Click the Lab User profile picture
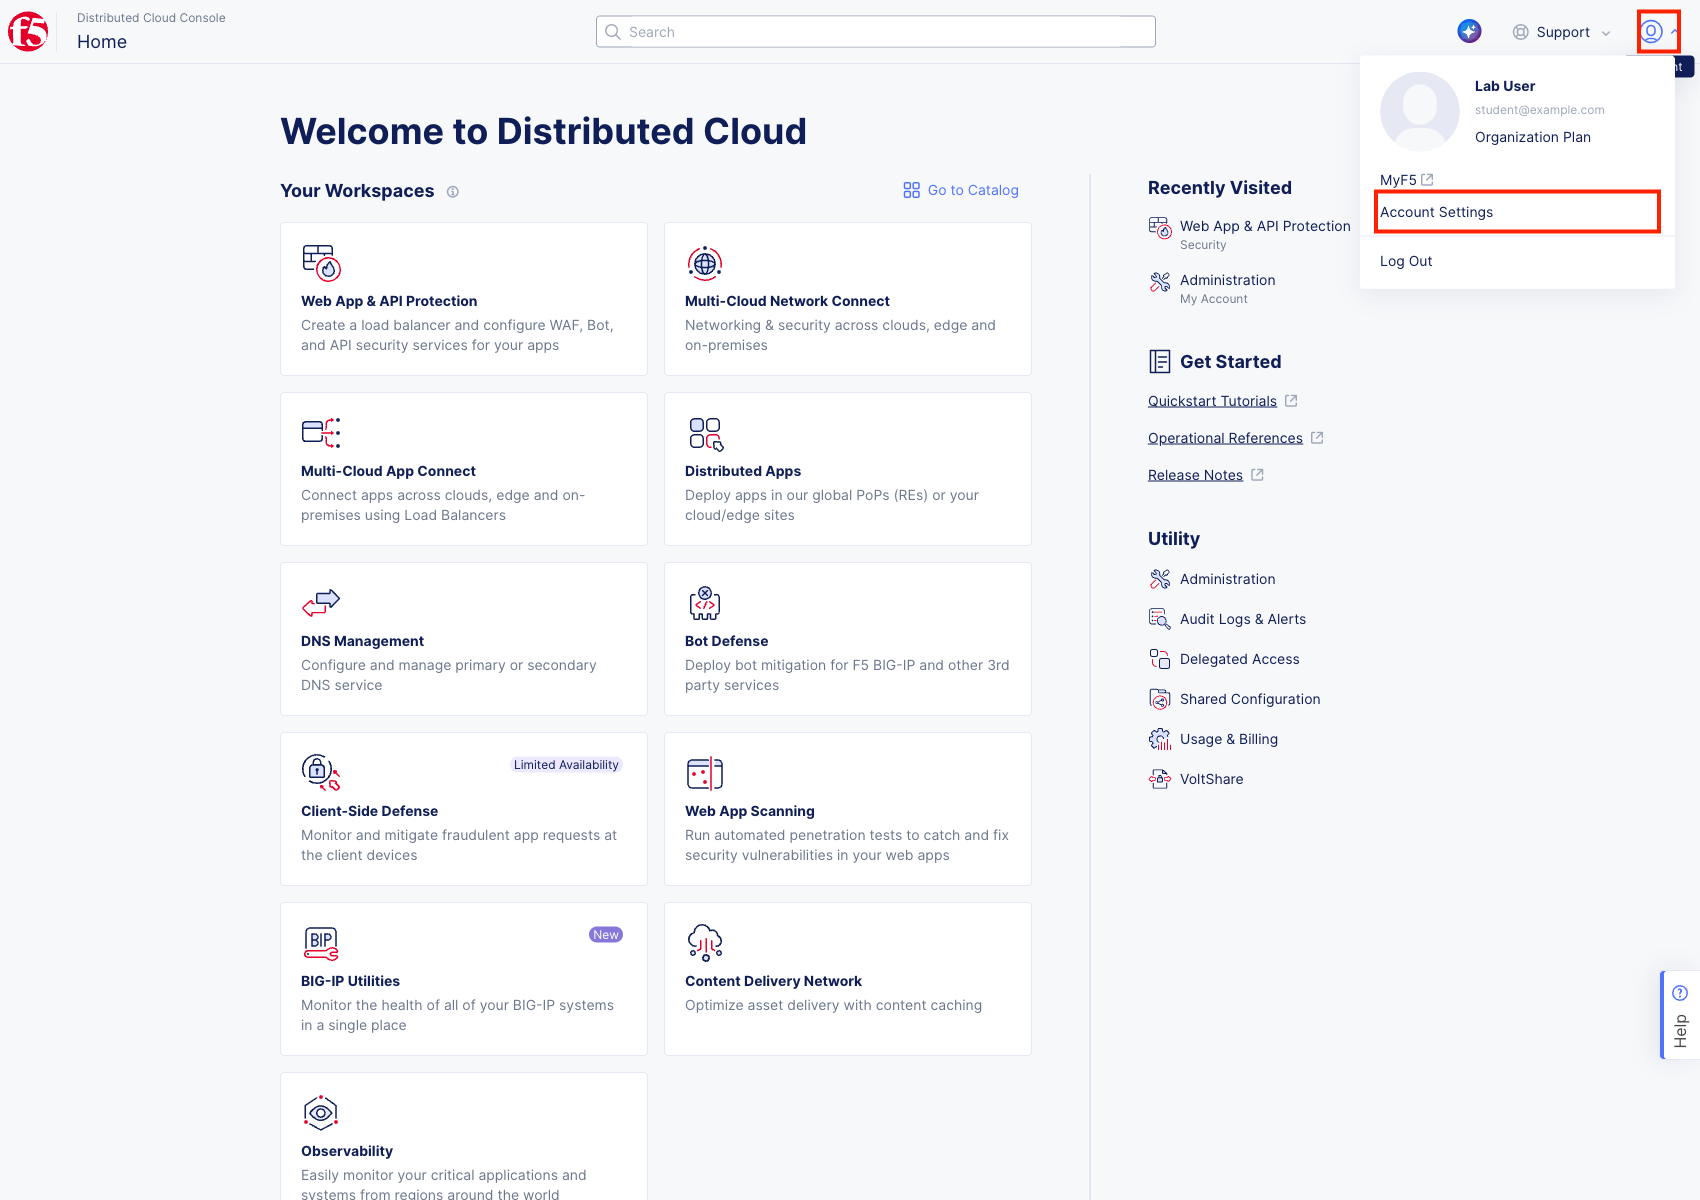The height and width of the screenshot is (1200, 1700). pos(1420,112)
